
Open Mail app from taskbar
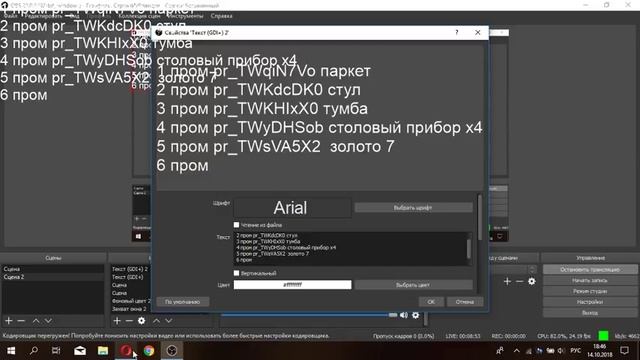[x=80, y=351]
